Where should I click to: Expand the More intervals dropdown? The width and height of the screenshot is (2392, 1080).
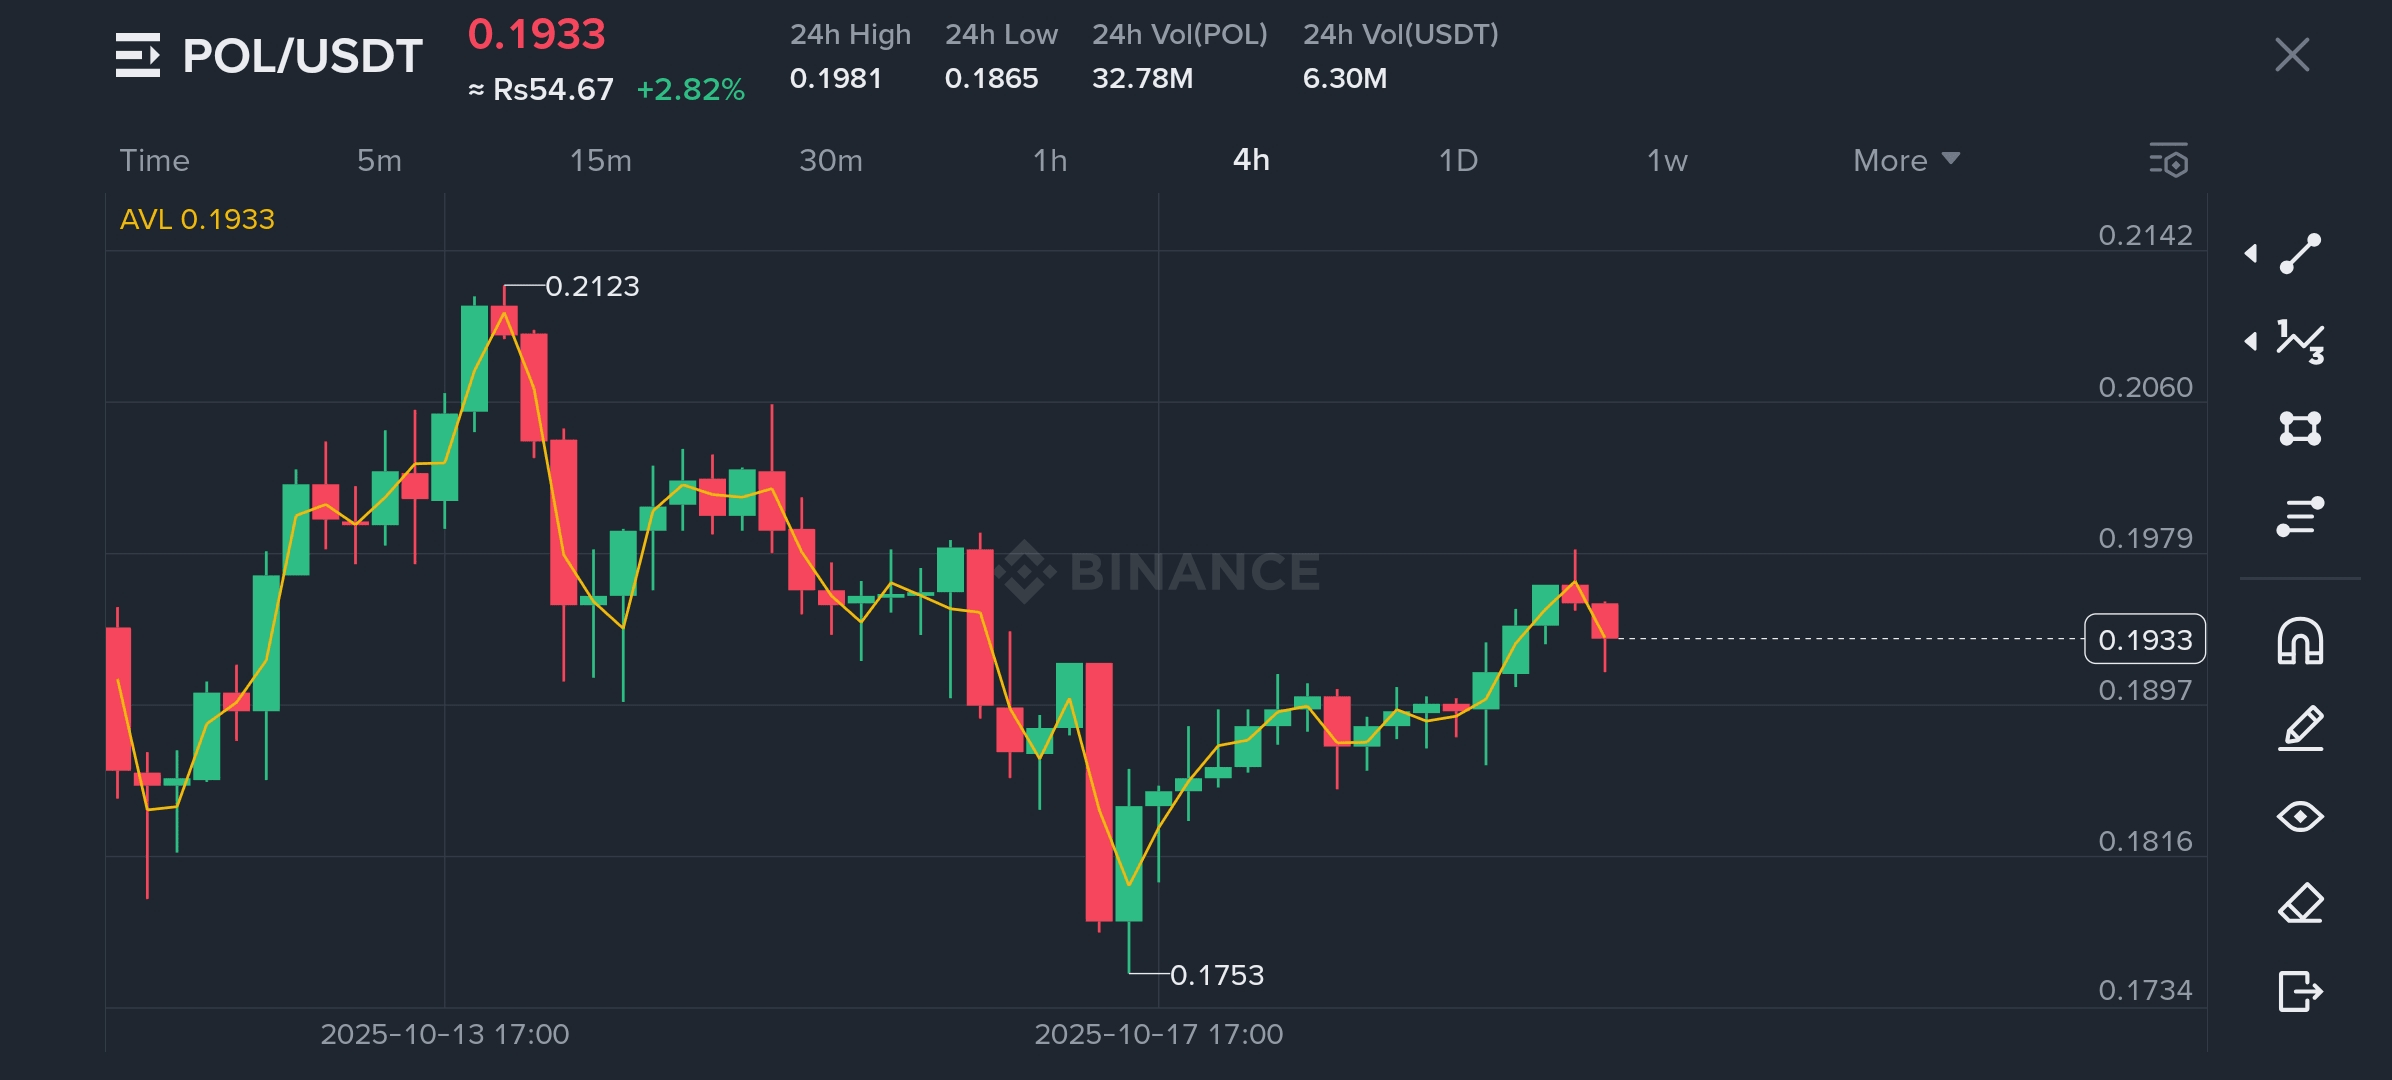[x=1905, y=160]
